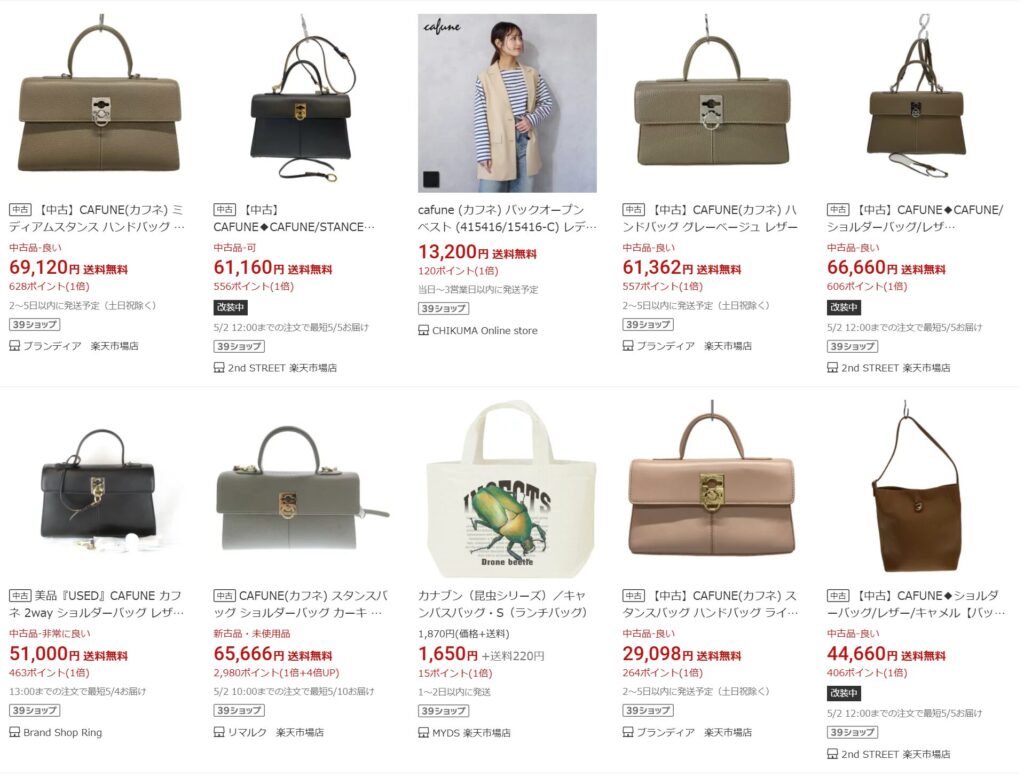This screenshot has width=1024, height=784.
Task: Open the insect beetle canvas tote image
Action: coord(507,489)
